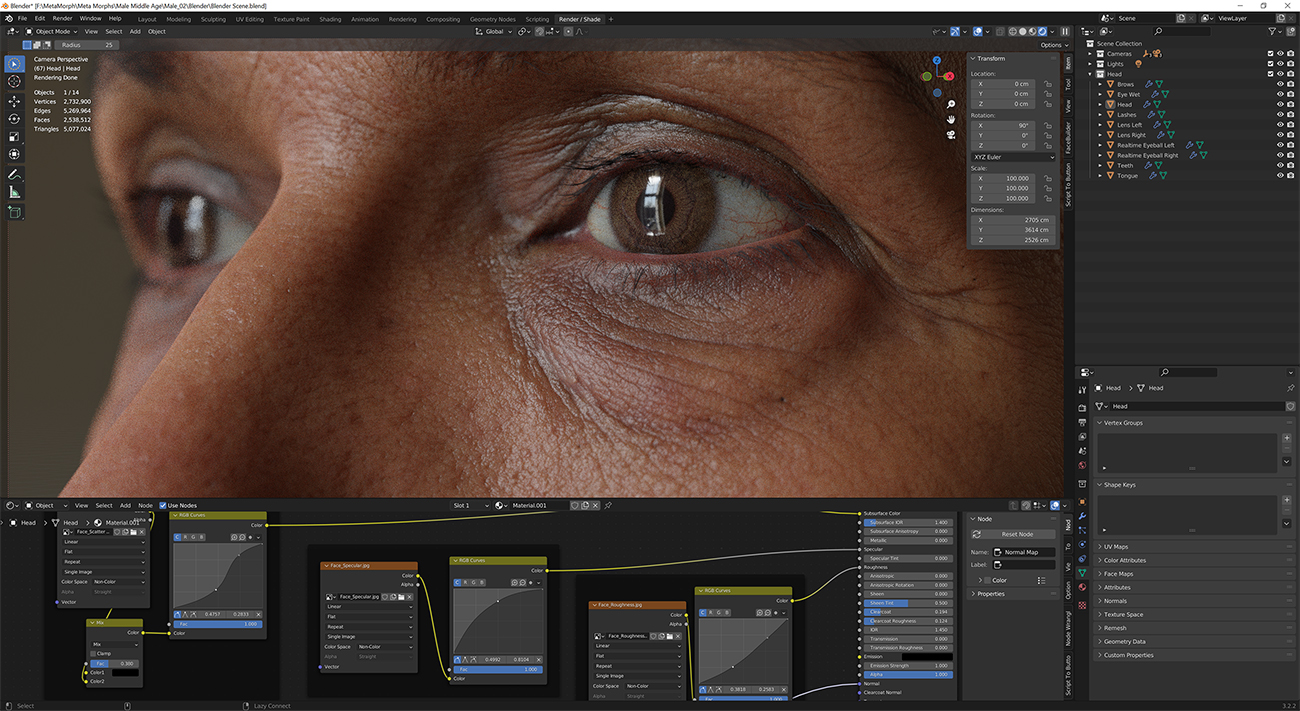Expand the Properties section in Node panel
Image resolution: width=1300 pixels, height=711 pixels.
(990, 594)
